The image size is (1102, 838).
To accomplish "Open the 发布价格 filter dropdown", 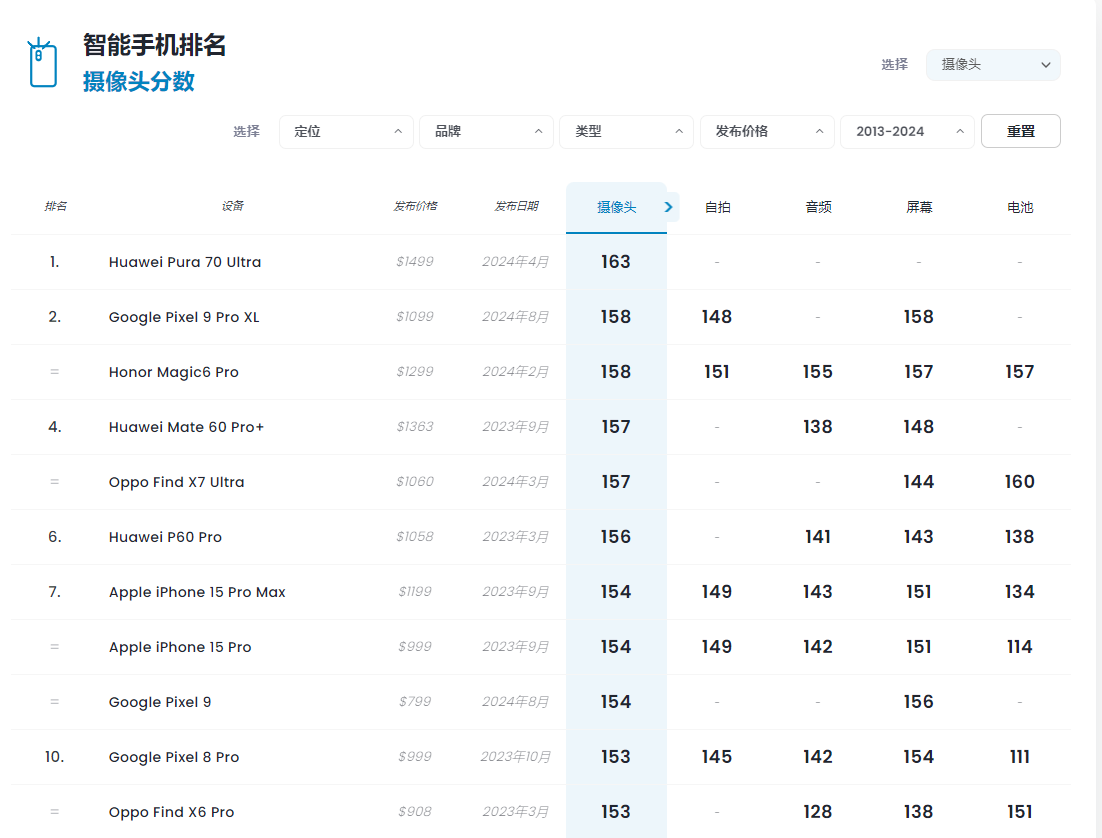I will tap(767, 132).
